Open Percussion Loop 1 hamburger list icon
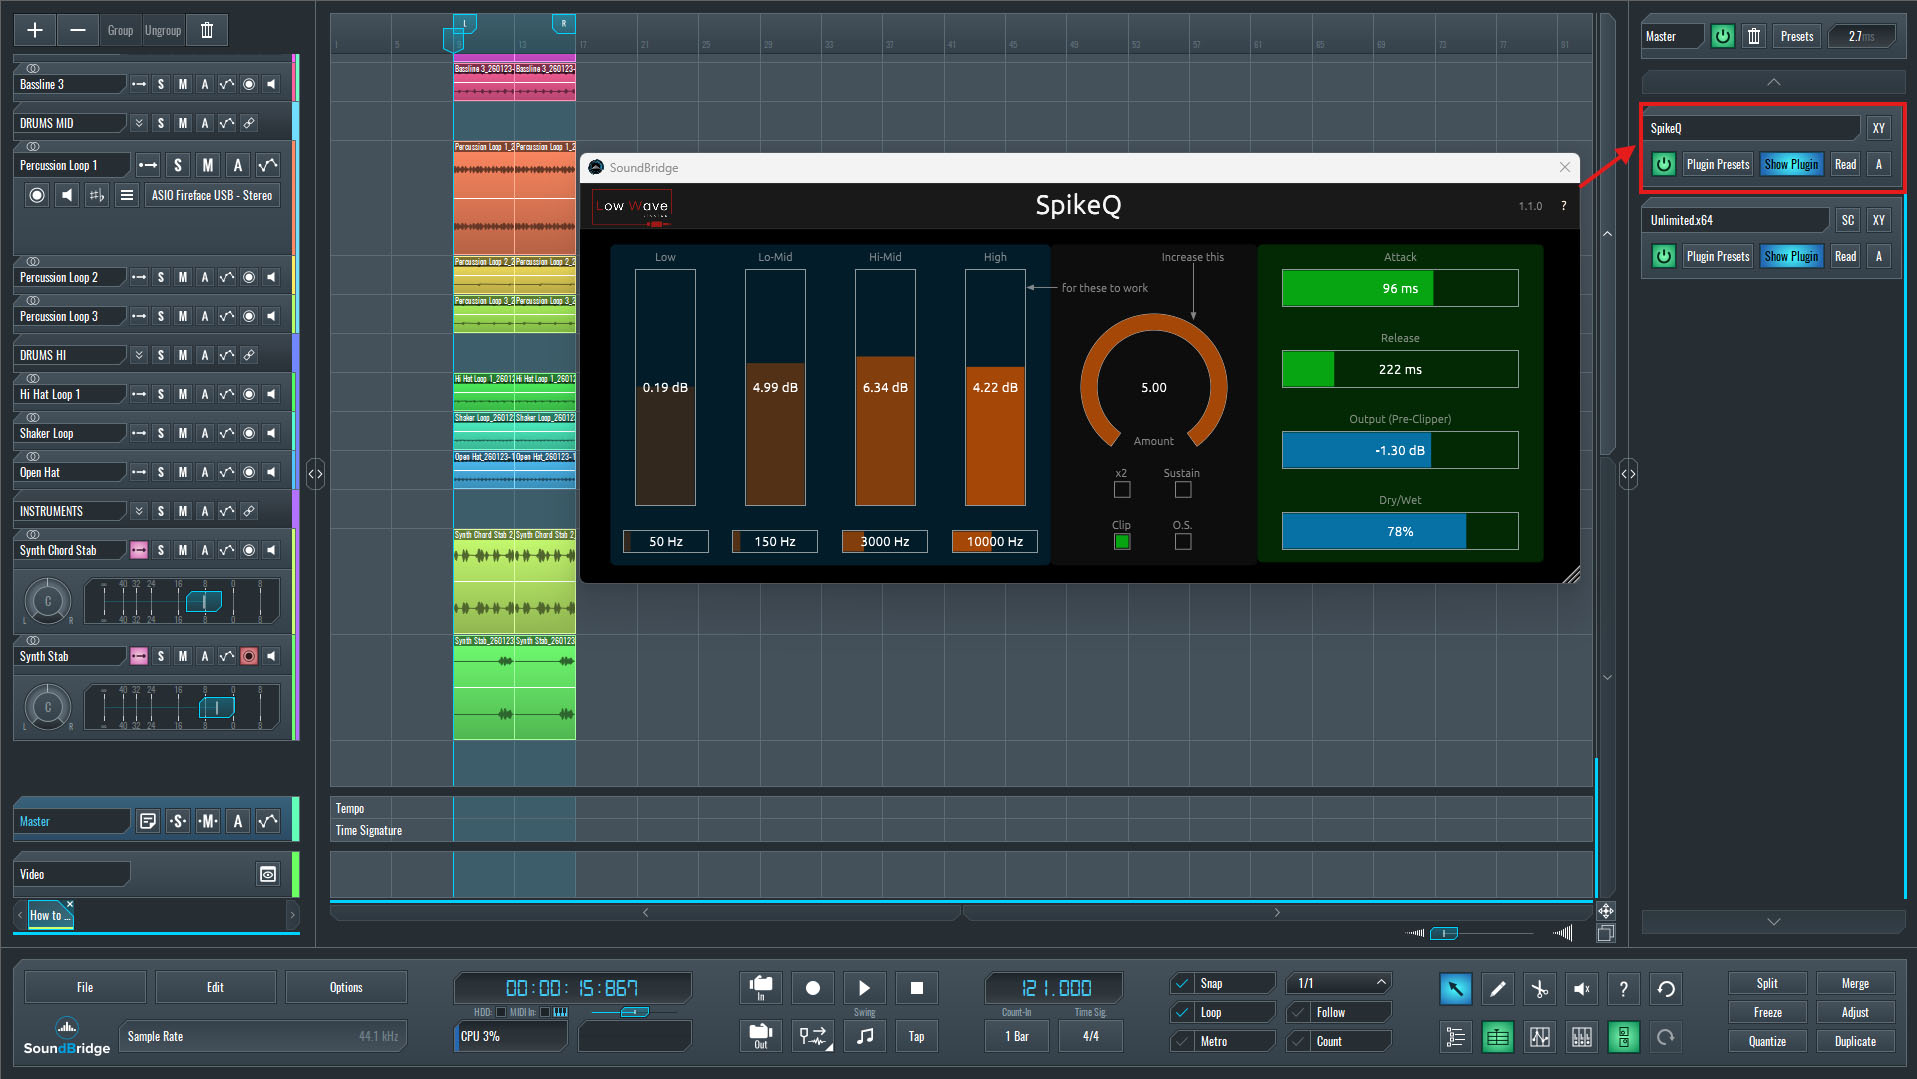The height and width of the screenshot is (1079, 1917). click(x=127, y=195)
